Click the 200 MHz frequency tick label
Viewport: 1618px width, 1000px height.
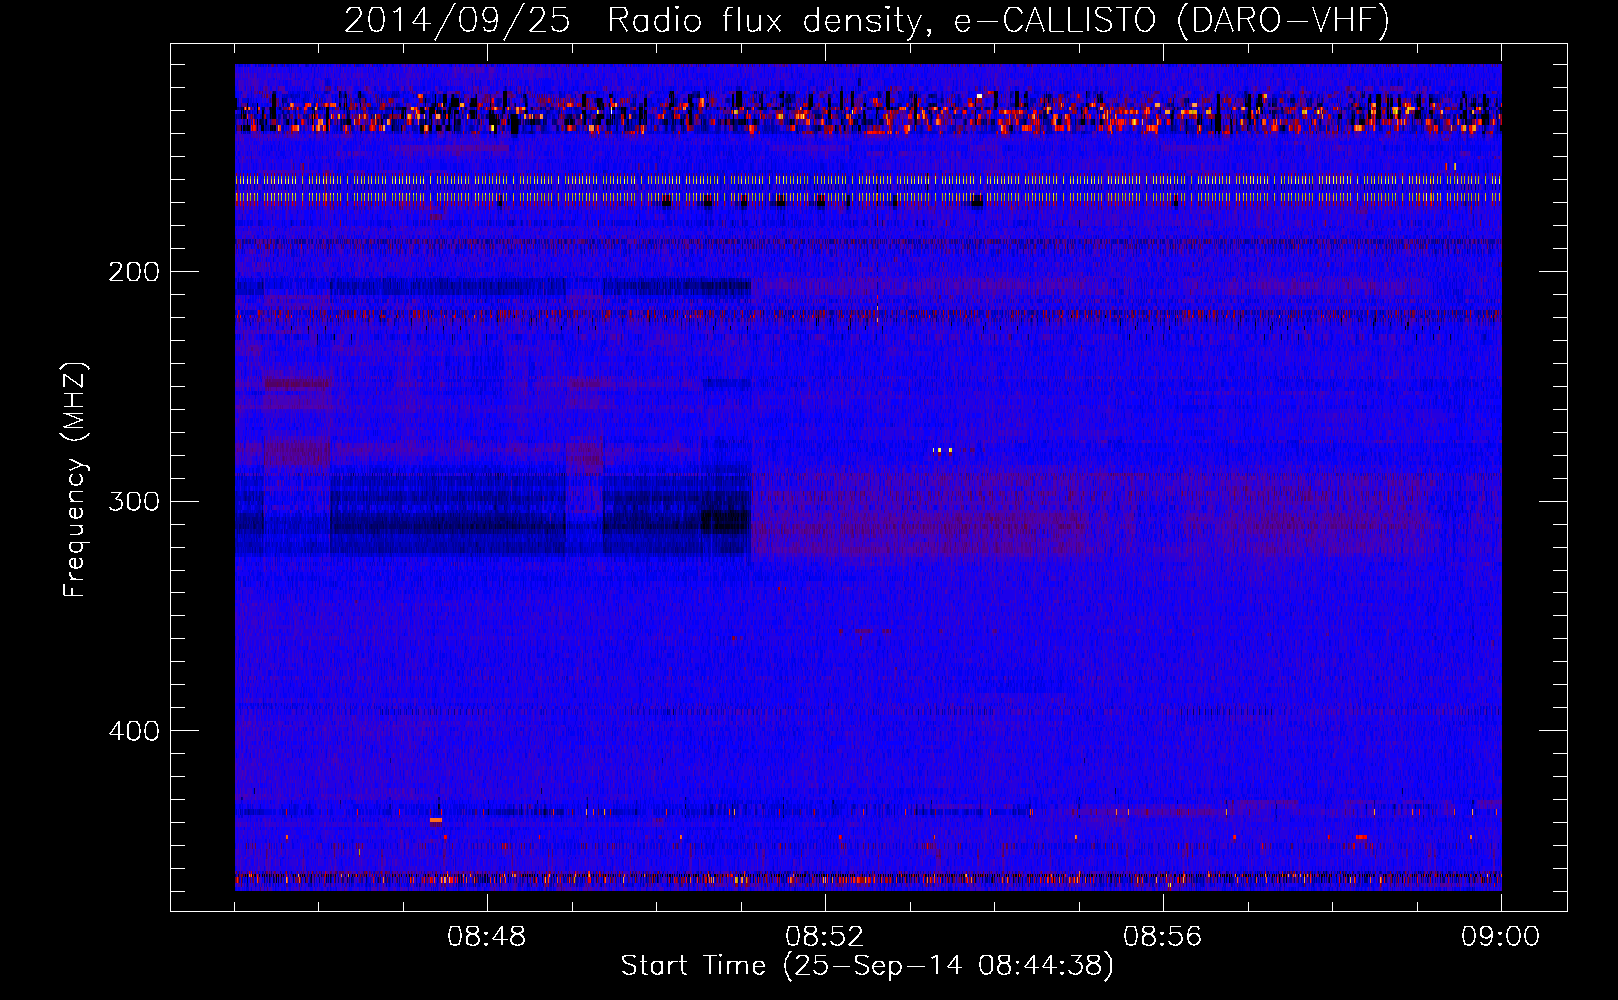(134, 272)
